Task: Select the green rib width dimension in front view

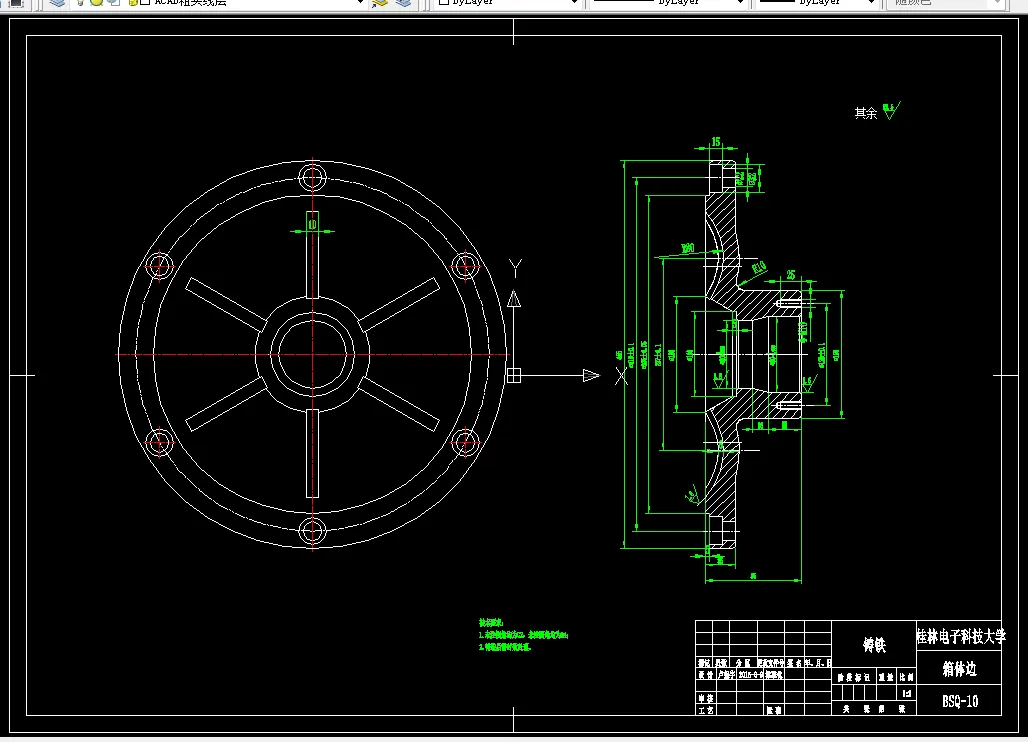Action: click(313, 224)
